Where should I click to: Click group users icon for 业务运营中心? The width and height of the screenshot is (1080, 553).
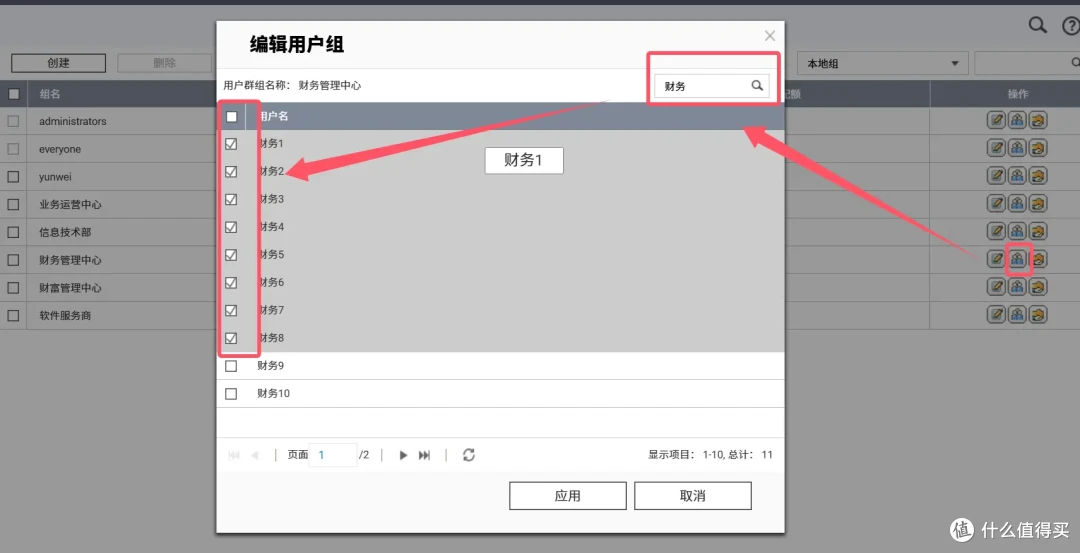1017,203
